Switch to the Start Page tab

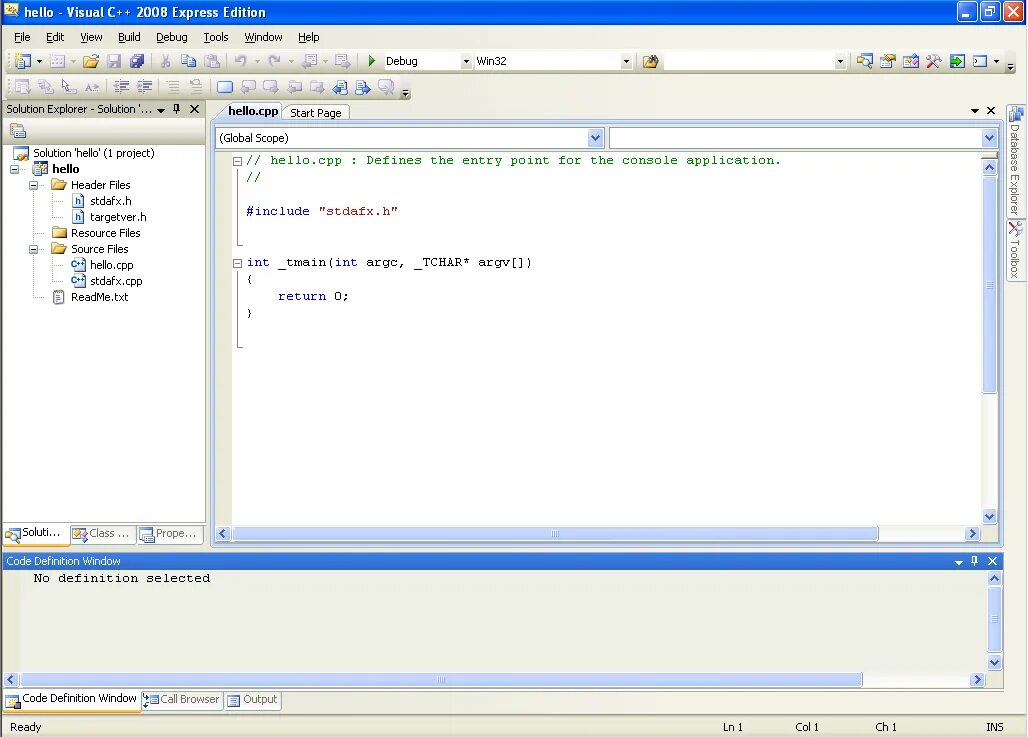(x=316, y=113)
